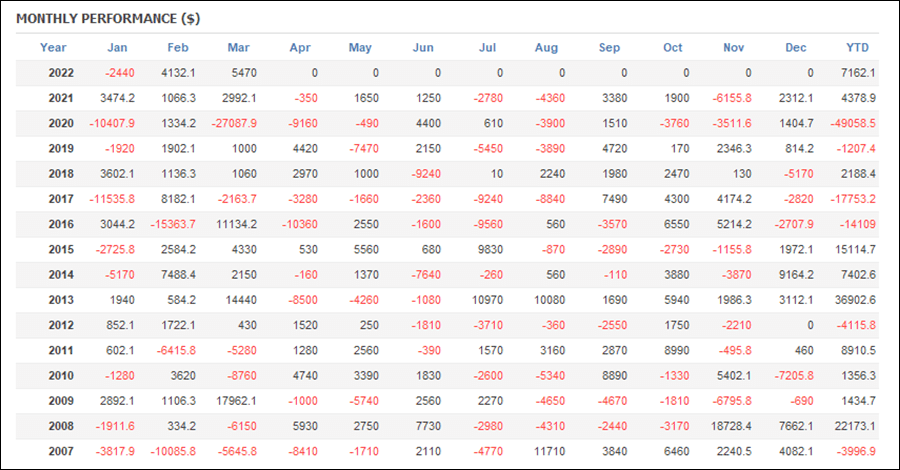Click the Dec column header

point(796,48)
